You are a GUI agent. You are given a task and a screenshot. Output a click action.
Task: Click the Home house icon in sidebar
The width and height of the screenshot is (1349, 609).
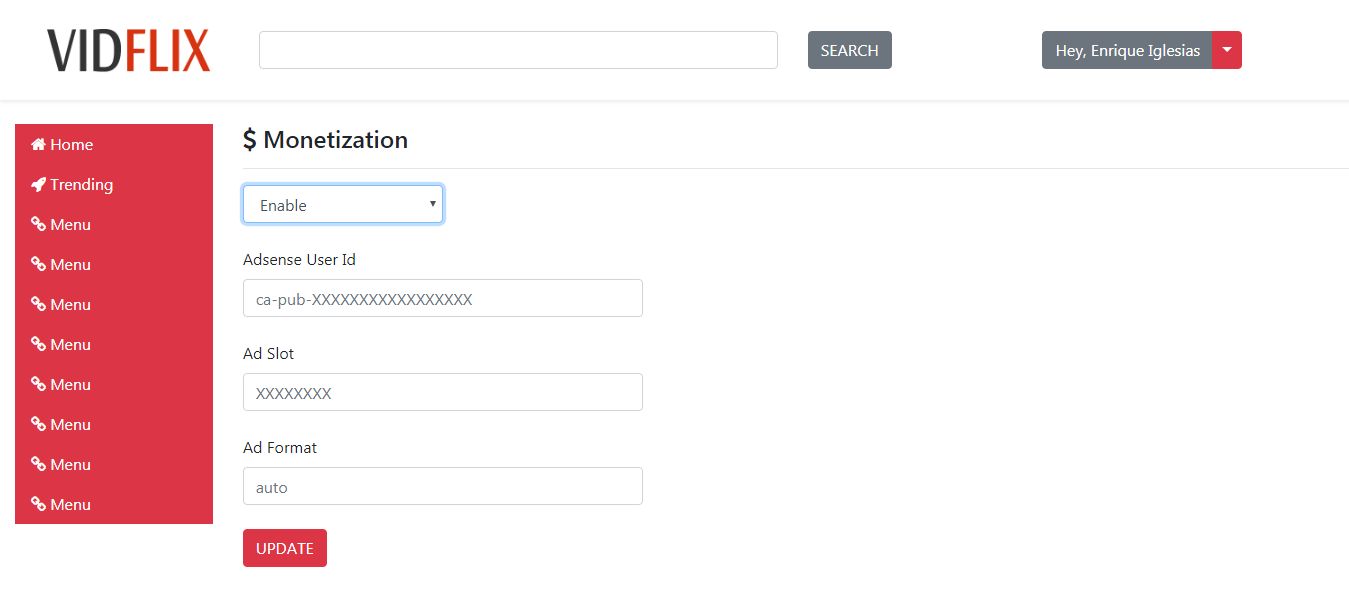point(38,145)
